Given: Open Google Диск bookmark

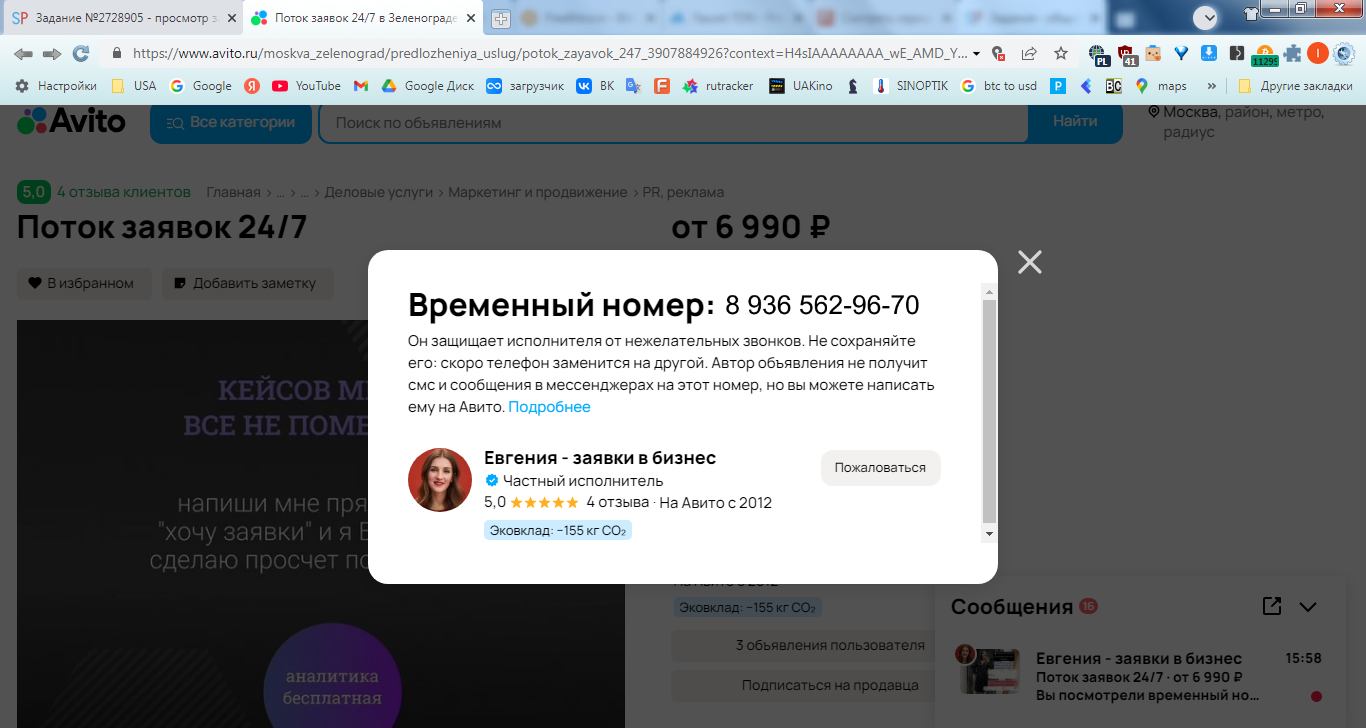Looking at the screenshot, I should (x=429, y=86).
